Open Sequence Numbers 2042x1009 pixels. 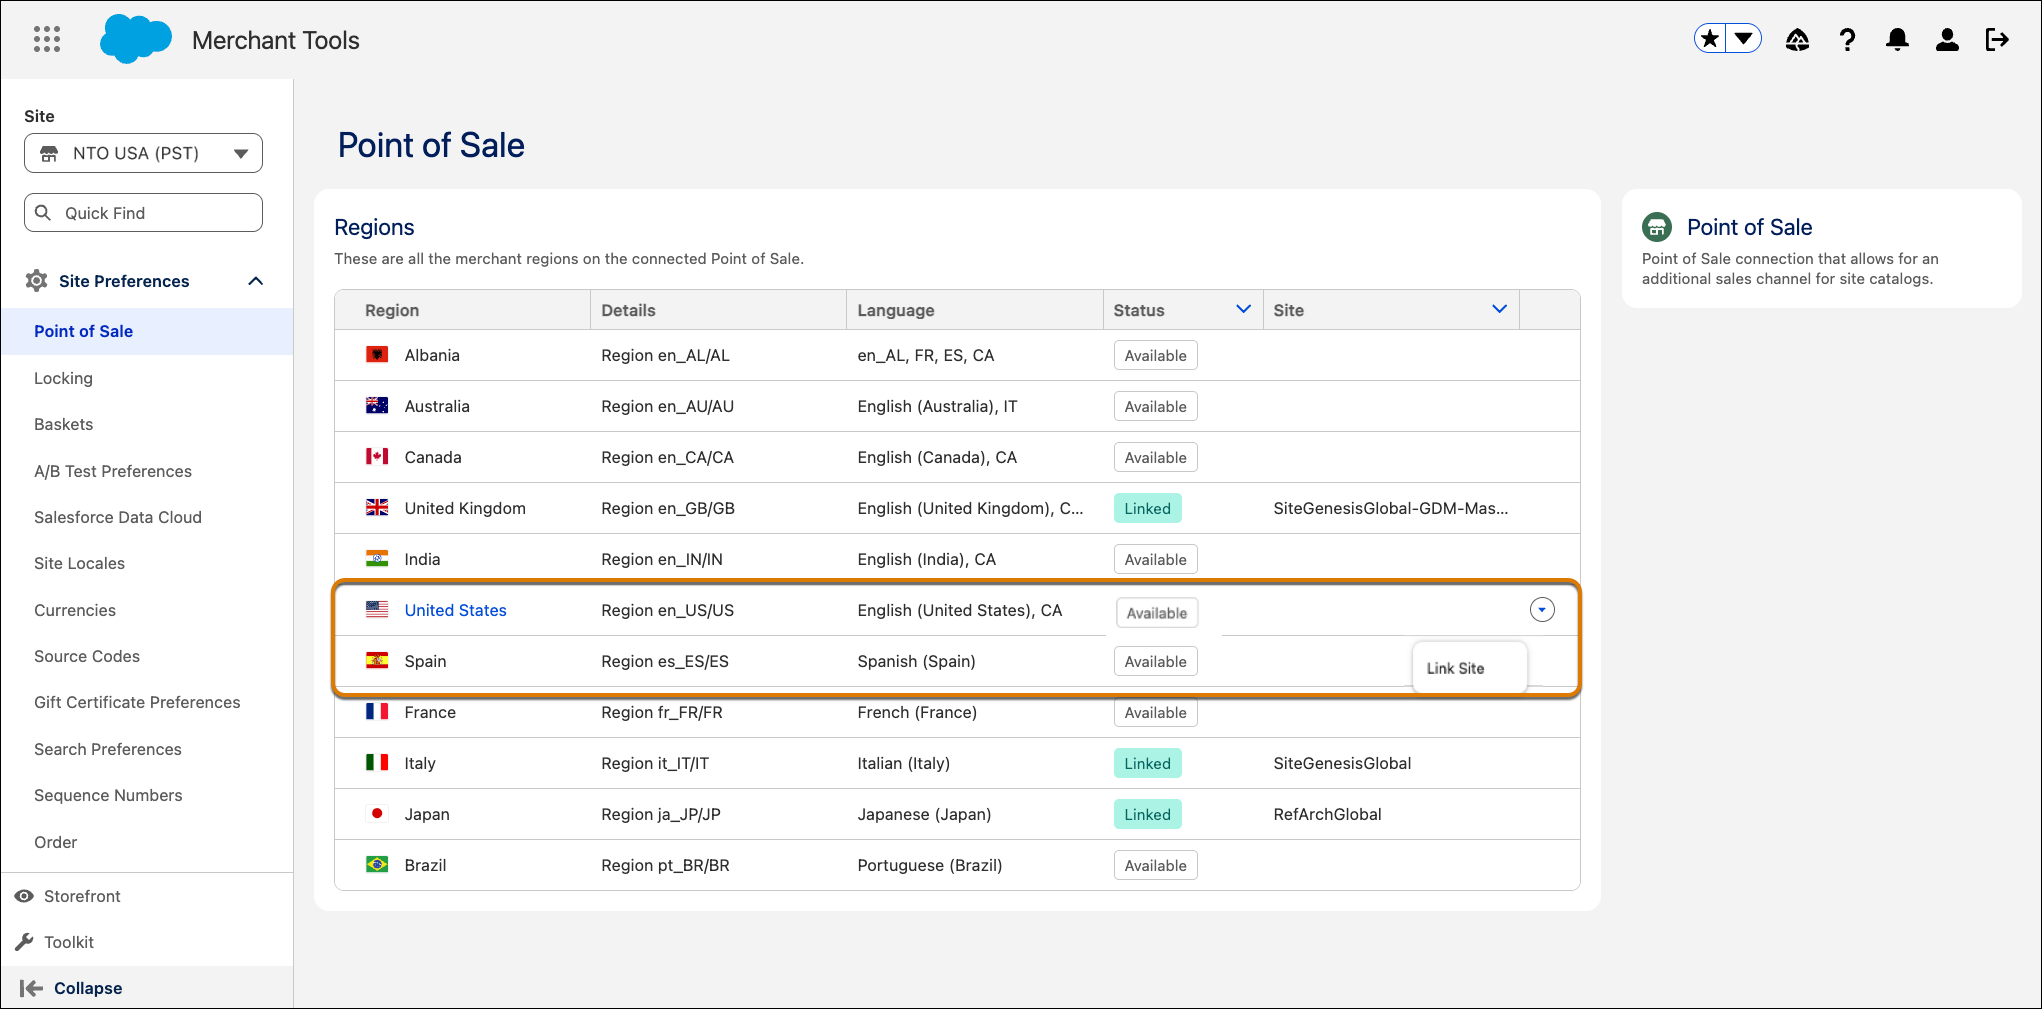point(108,795)
